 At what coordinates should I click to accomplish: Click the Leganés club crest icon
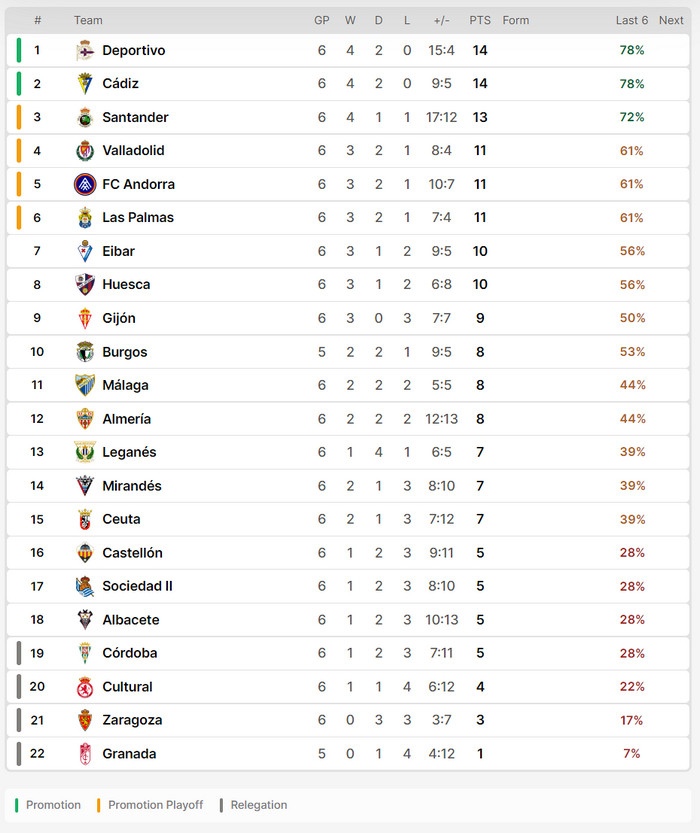pyautogui.click(x=85, y=453)
